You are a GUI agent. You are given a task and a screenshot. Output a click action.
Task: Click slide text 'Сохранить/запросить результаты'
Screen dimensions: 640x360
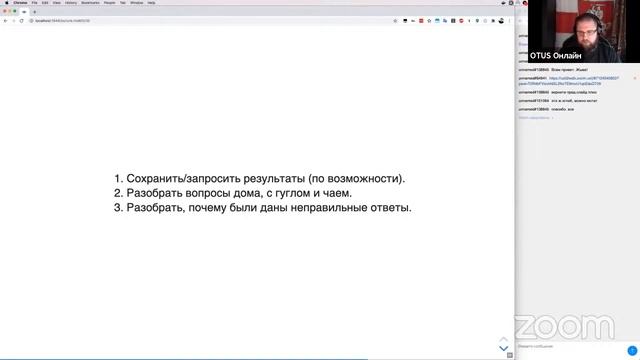[x=216, y=179]
